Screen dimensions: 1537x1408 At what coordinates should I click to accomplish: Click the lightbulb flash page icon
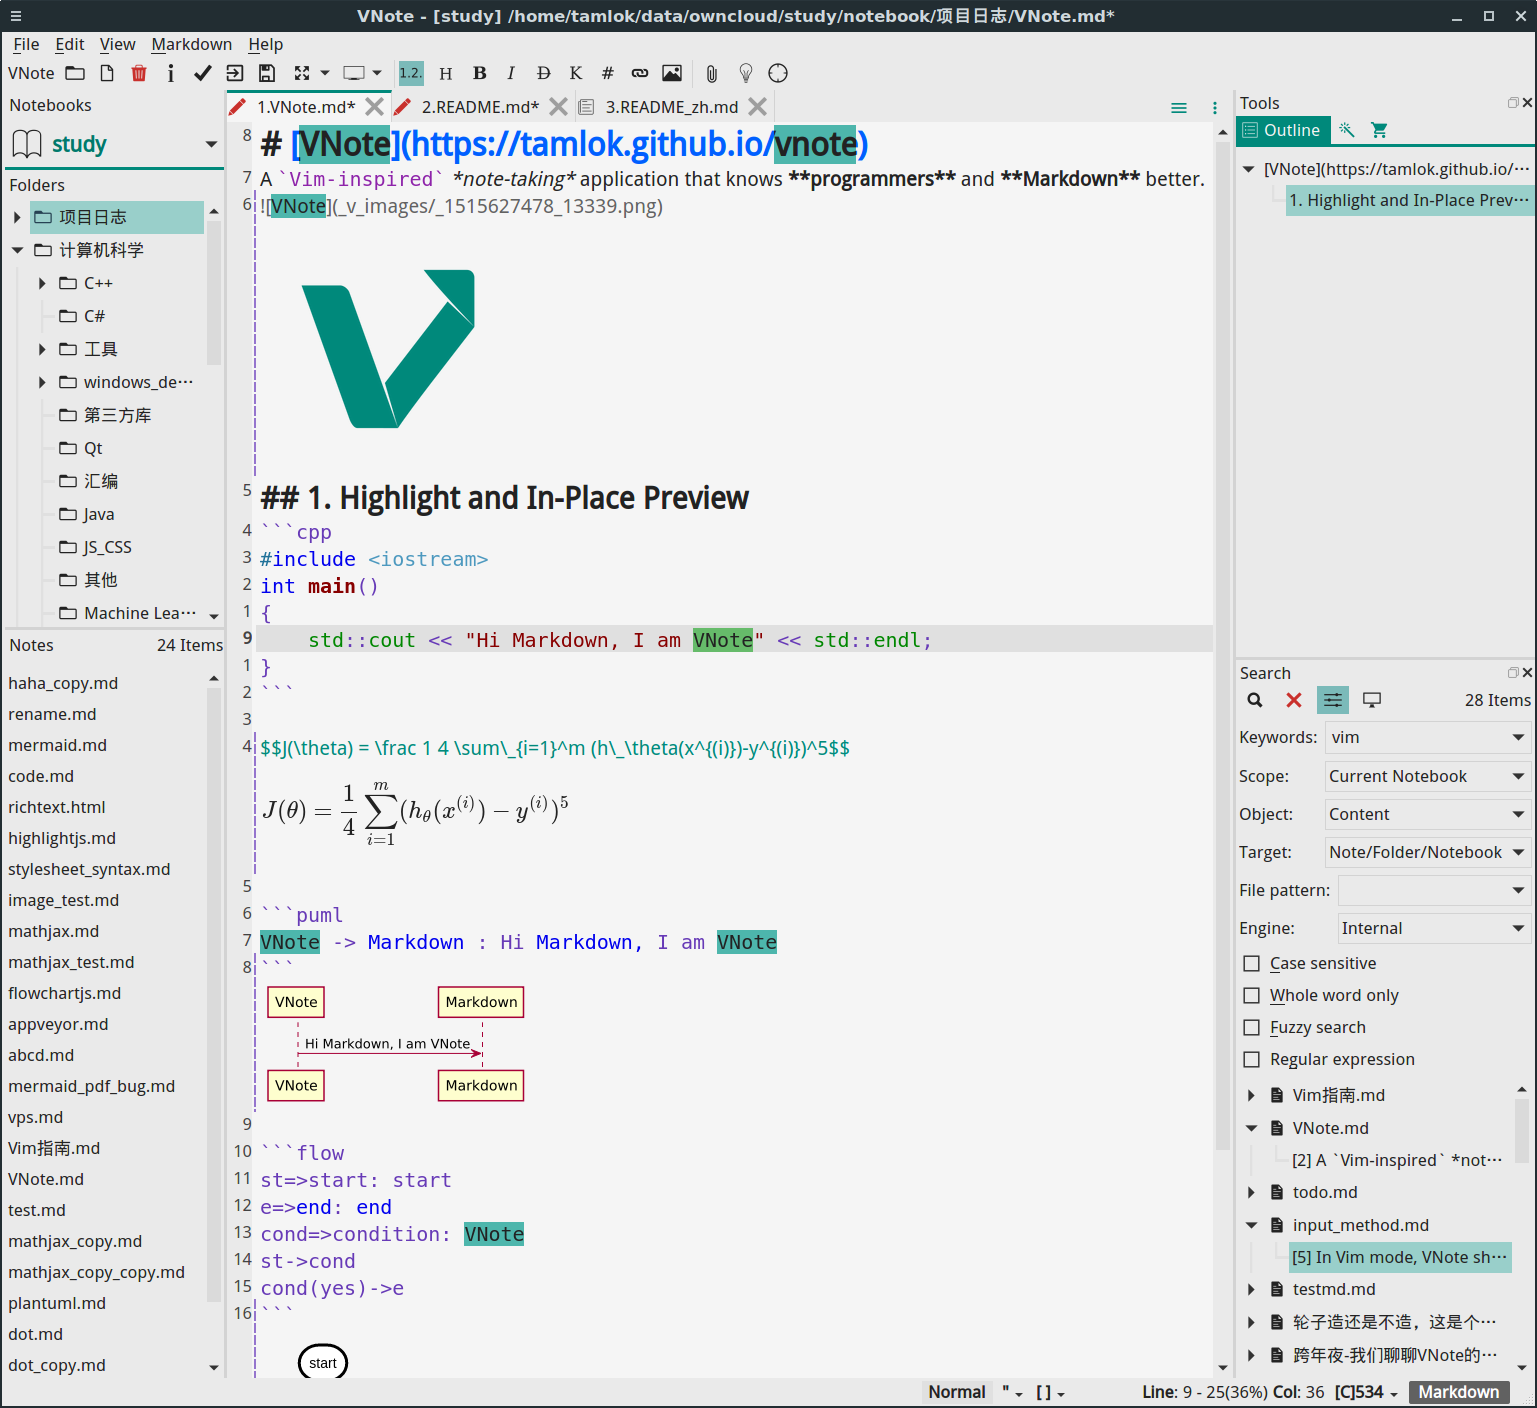745,73
